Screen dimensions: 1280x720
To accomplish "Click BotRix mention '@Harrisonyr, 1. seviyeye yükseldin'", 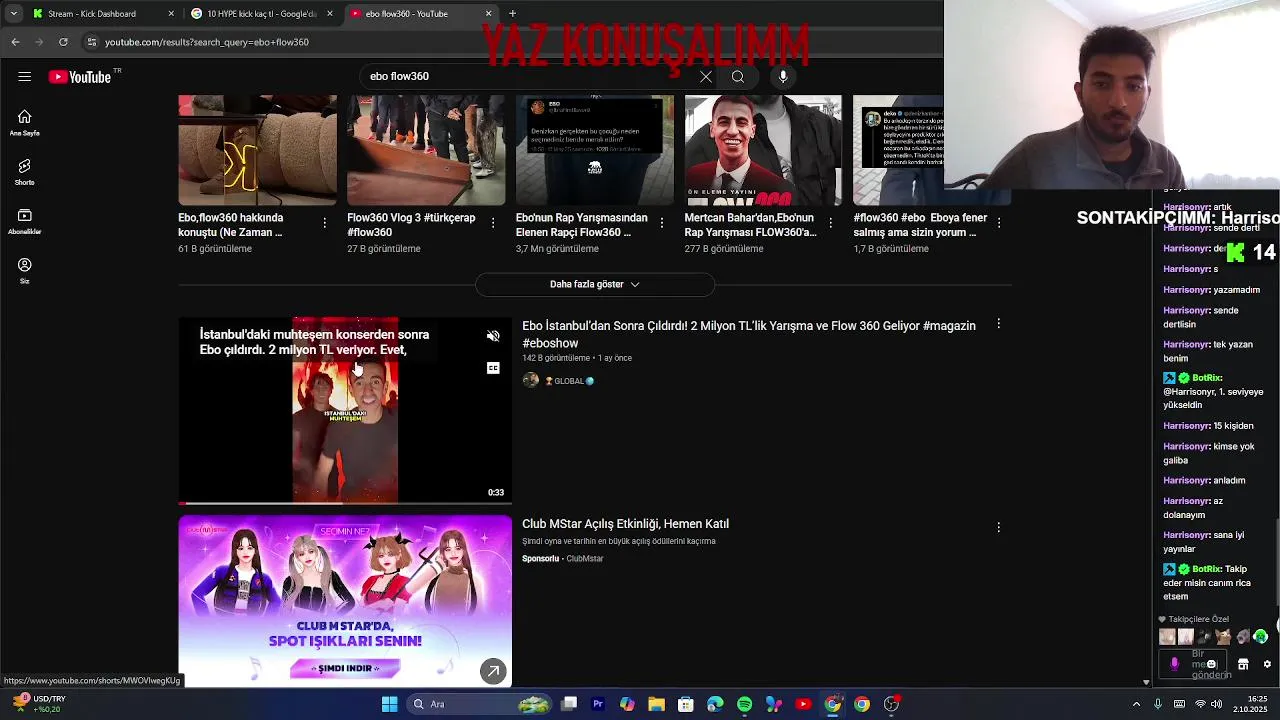I will [1213, 398].
